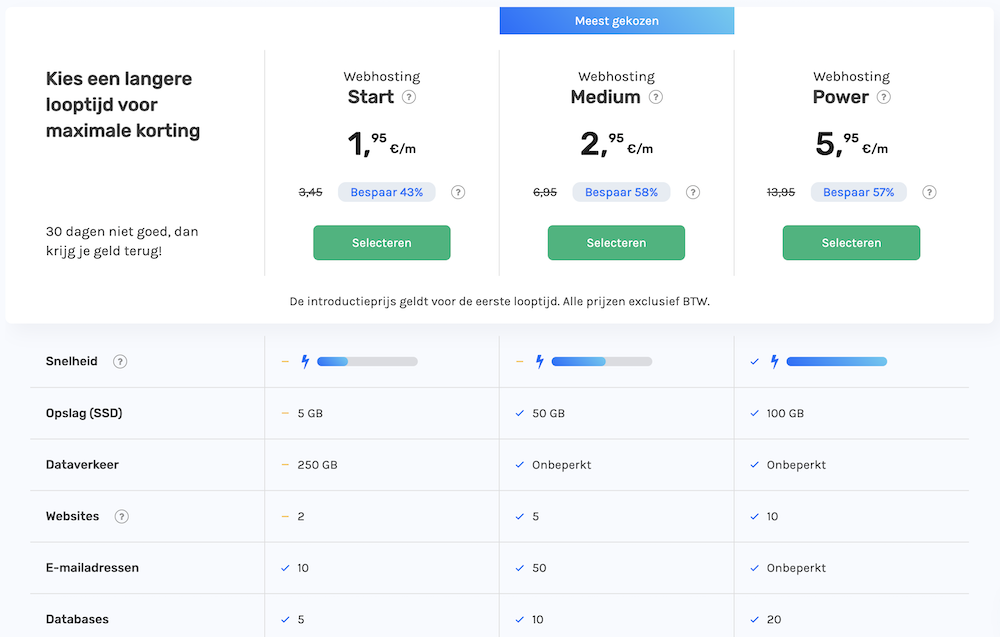Viewport: 1000px width, 637px height.
Task: Click the Bespaar 58% discount badge
Action: 621,192
